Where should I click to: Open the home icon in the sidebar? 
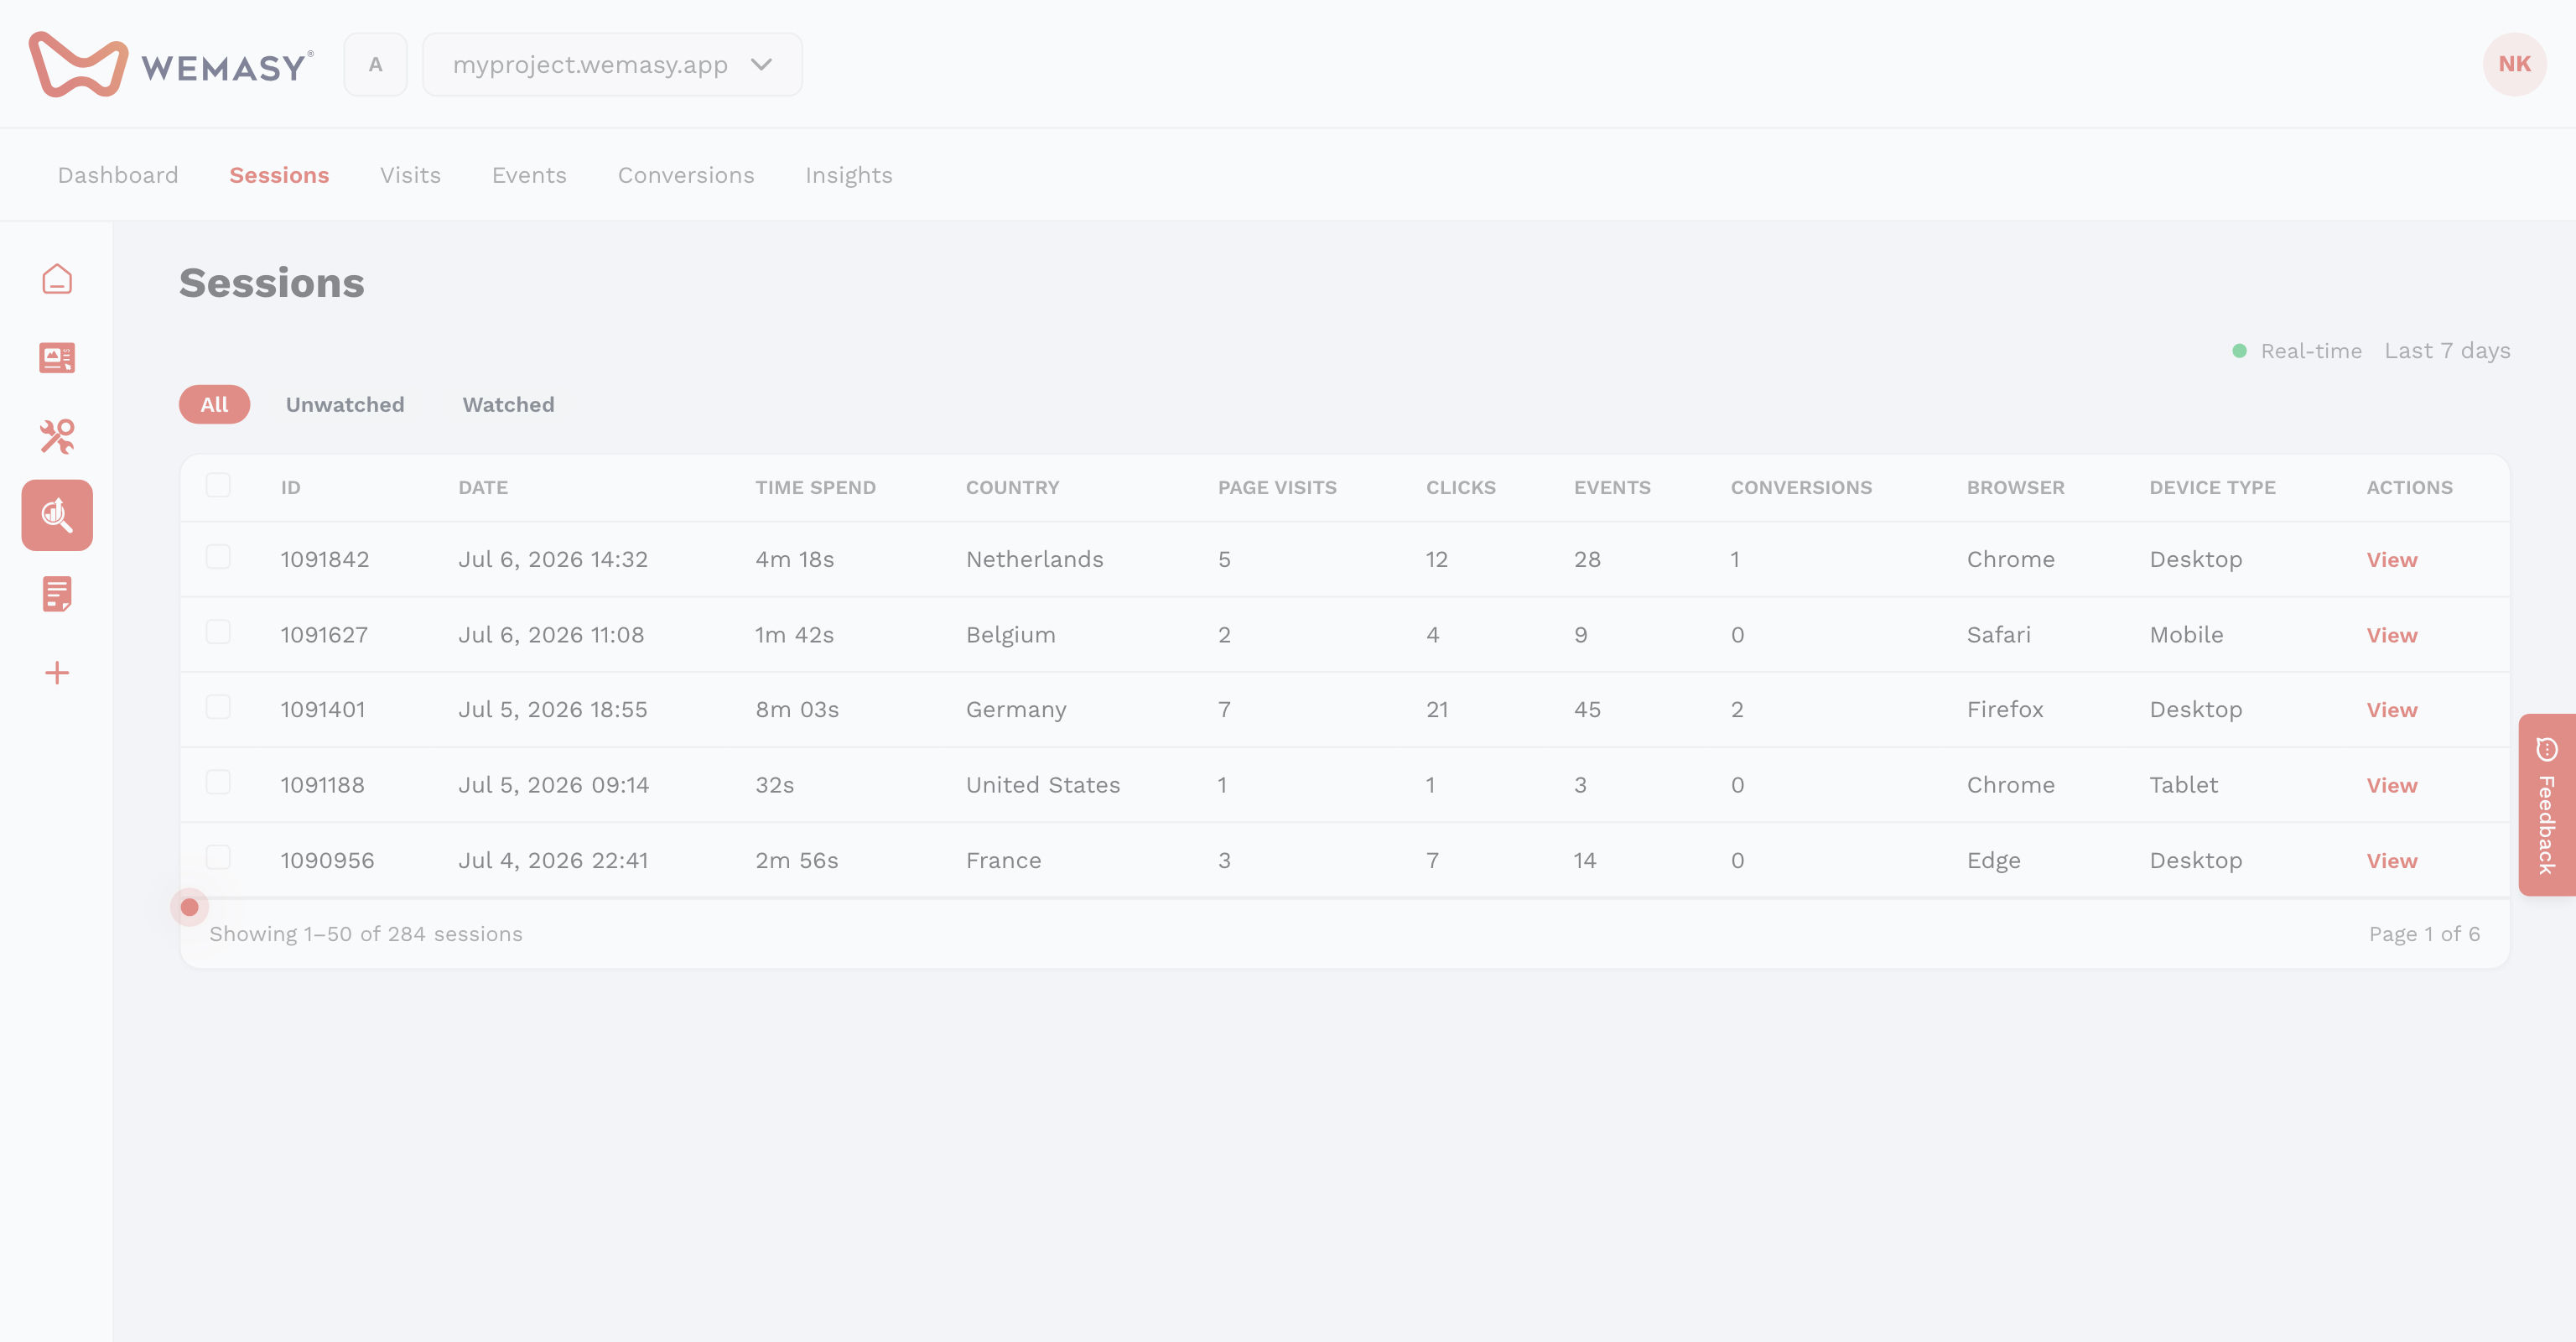tap(57, 279)
